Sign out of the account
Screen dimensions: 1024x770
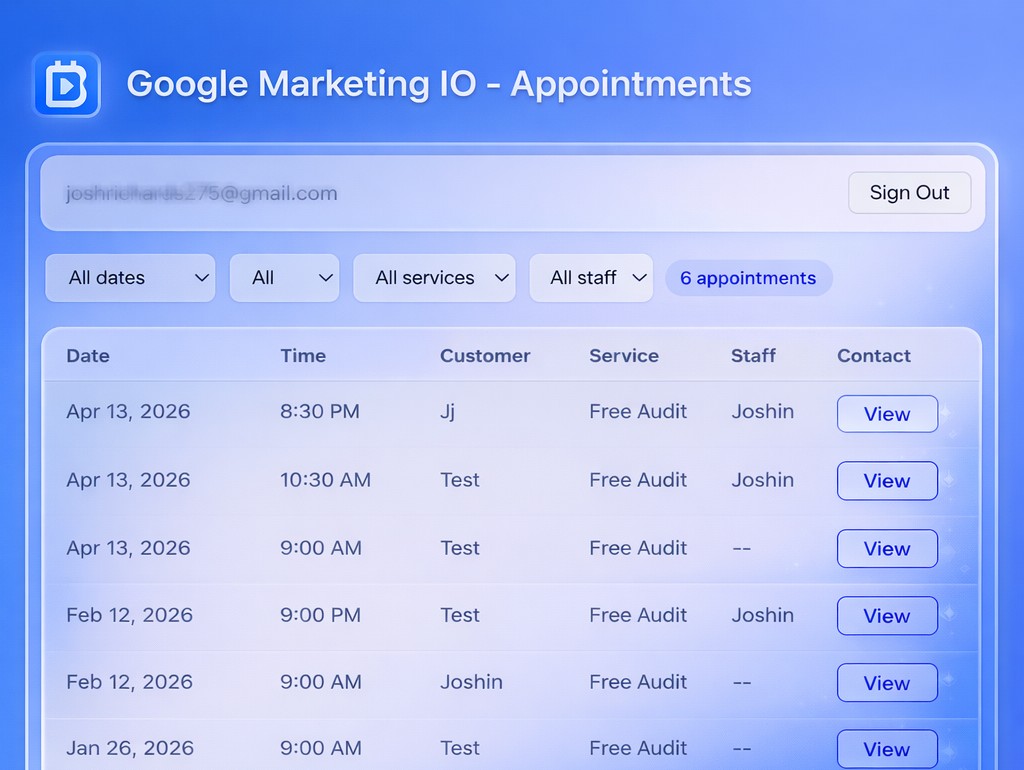[909, 193]
